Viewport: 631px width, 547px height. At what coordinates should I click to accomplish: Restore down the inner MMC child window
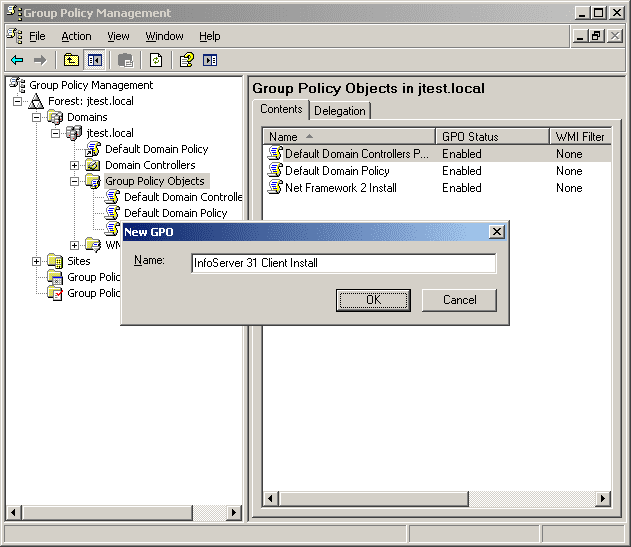596,36
